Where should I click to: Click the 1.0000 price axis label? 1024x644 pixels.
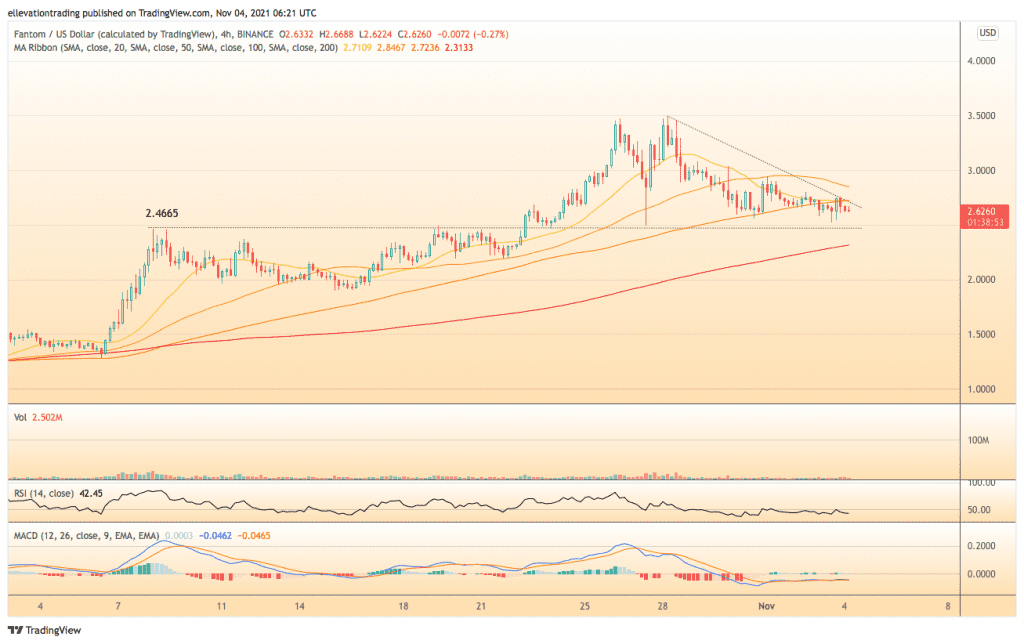tap(981, 389)
